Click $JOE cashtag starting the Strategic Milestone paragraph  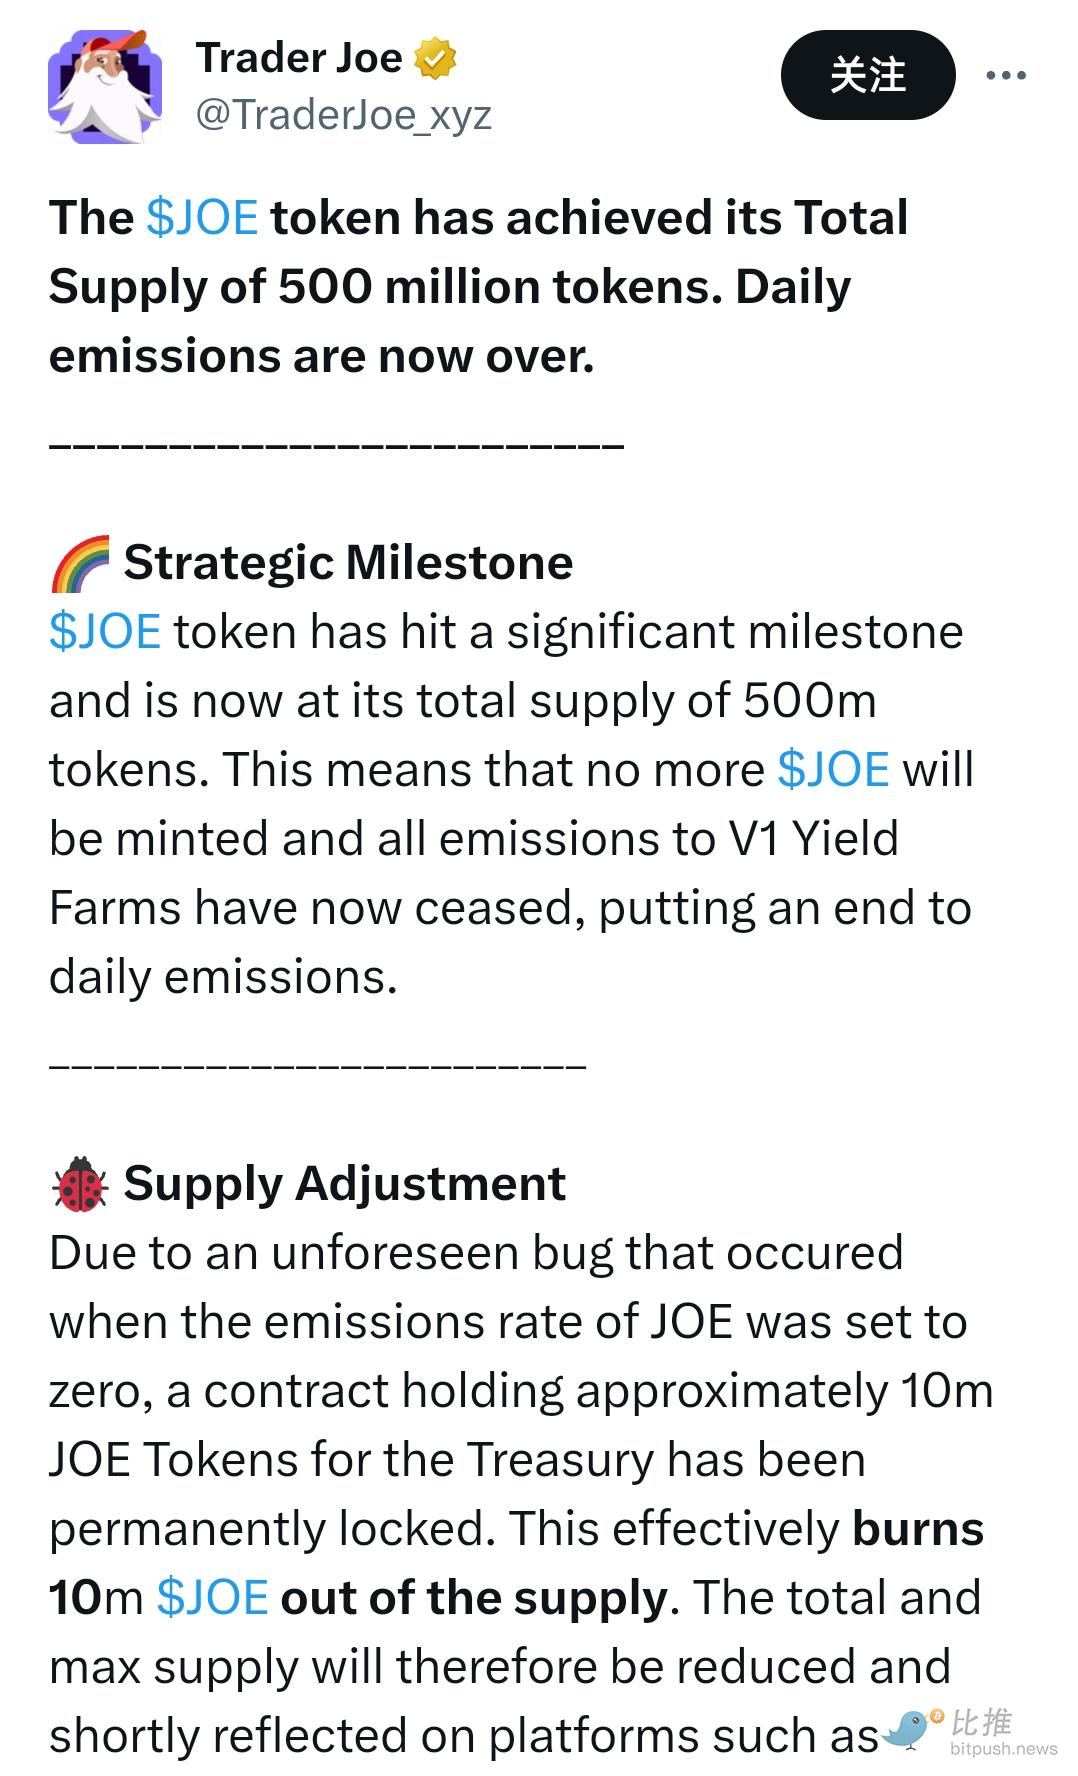pyautogui.click(x=105, y=632)
